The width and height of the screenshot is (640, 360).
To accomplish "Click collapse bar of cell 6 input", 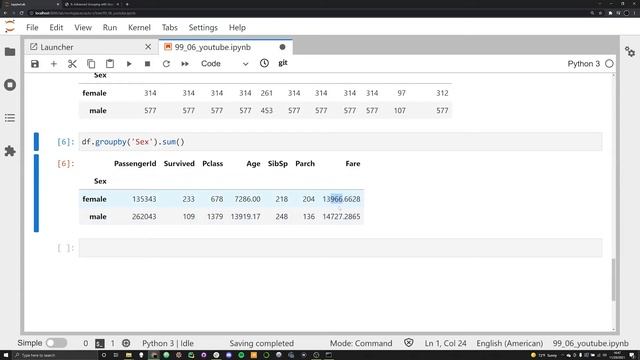I will pos(36,142).
